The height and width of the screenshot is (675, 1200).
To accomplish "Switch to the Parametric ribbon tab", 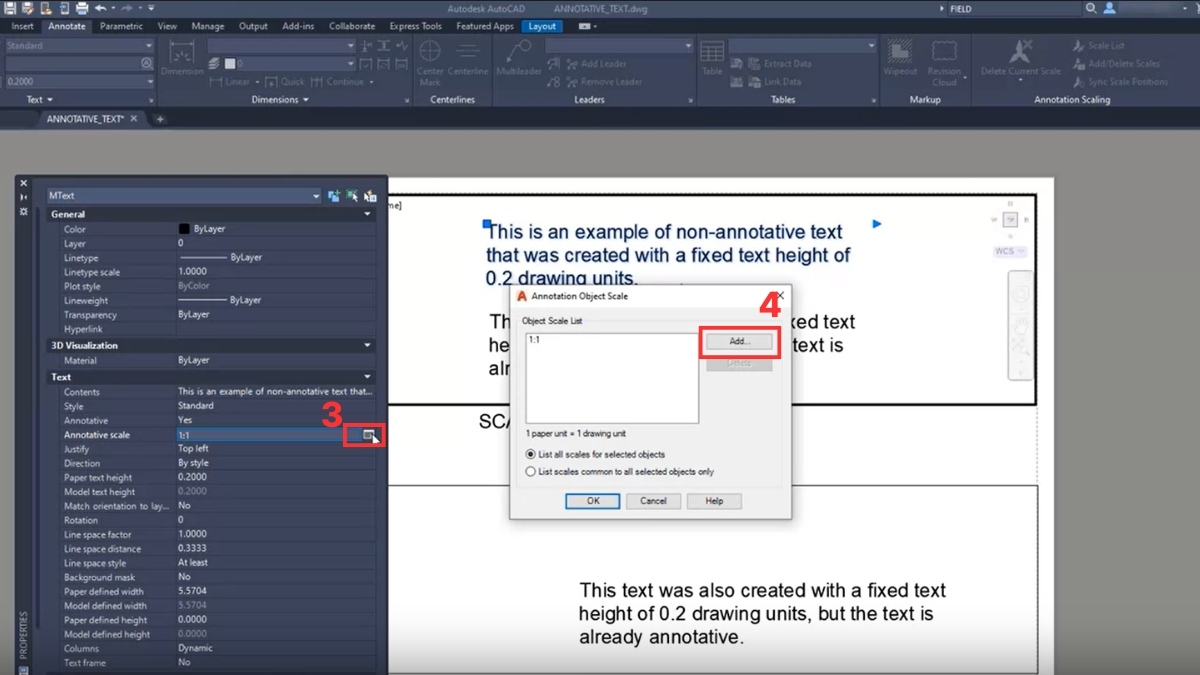I will click(x=121, y=26).
